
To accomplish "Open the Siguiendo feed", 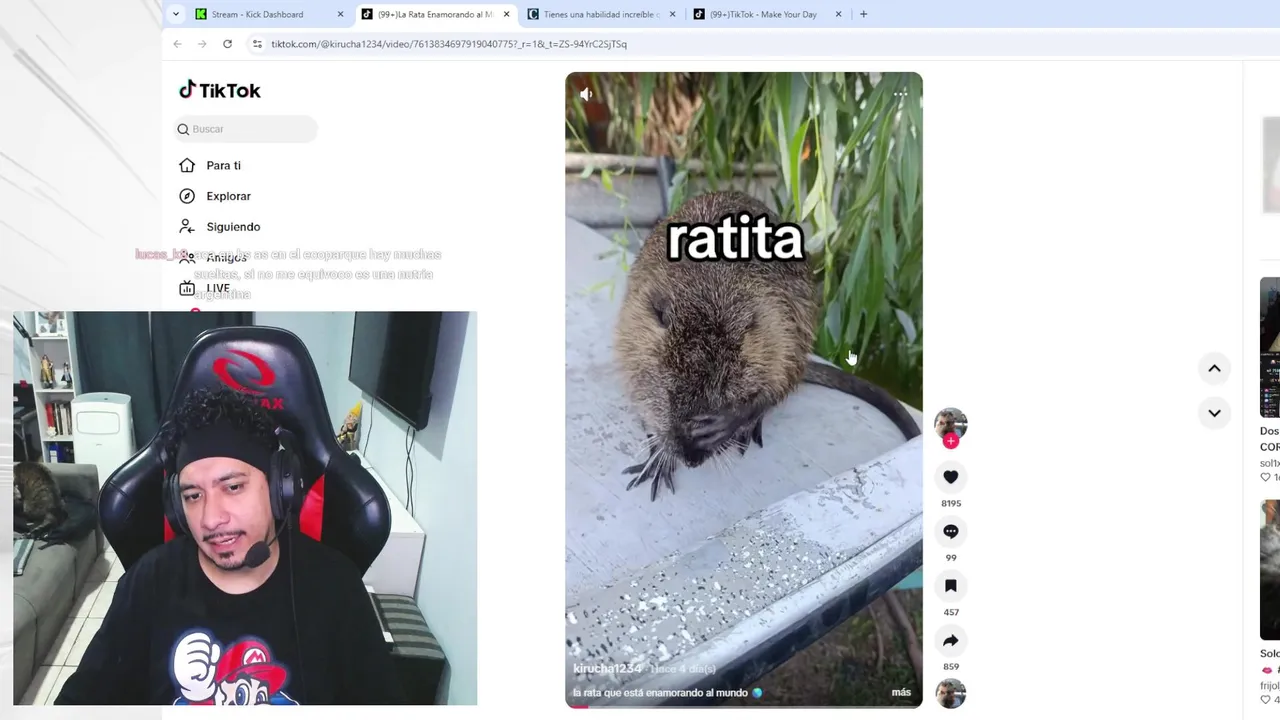I will coord(233,227).
